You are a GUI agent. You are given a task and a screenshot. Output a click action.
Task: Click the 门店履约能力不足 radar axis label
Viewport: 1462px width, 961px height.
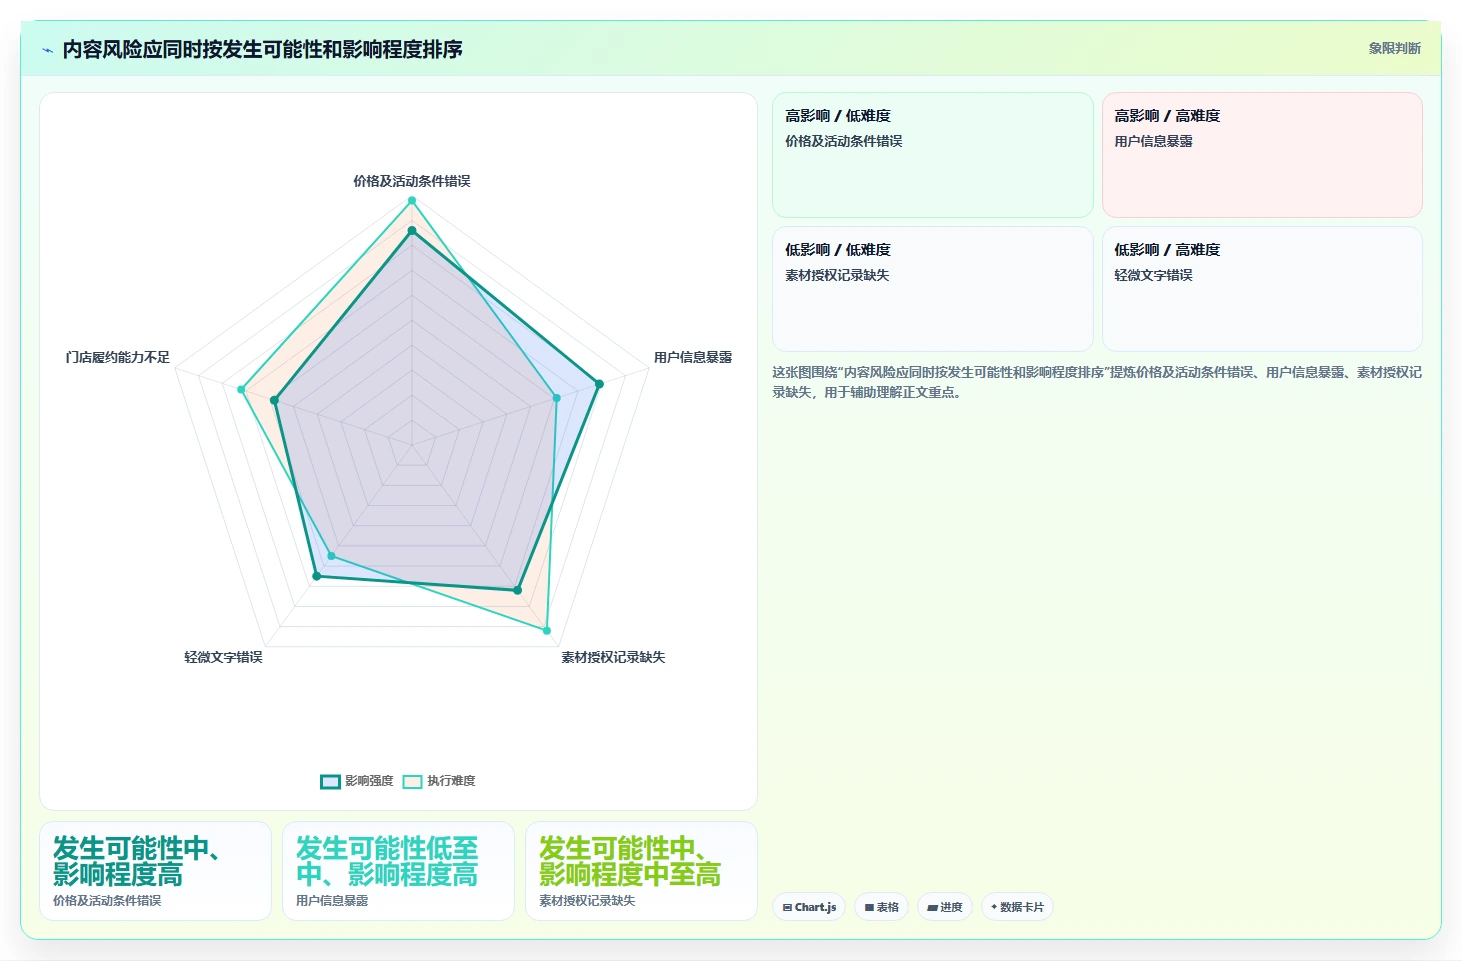coord(117,357)
